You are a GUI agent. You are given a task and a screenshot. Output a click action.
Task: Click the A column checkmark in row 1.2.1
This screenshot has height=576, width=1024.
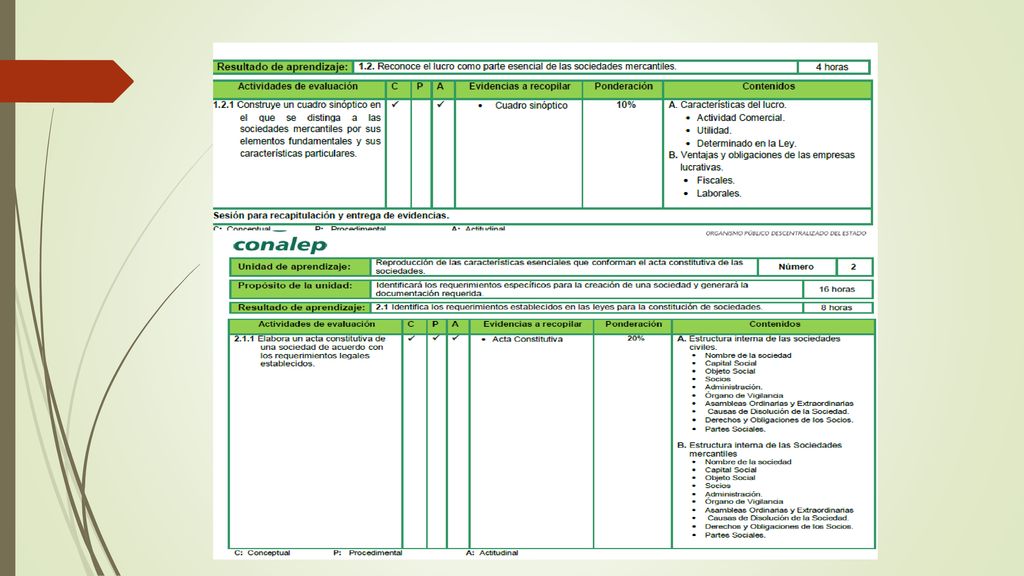pos(441,104)
